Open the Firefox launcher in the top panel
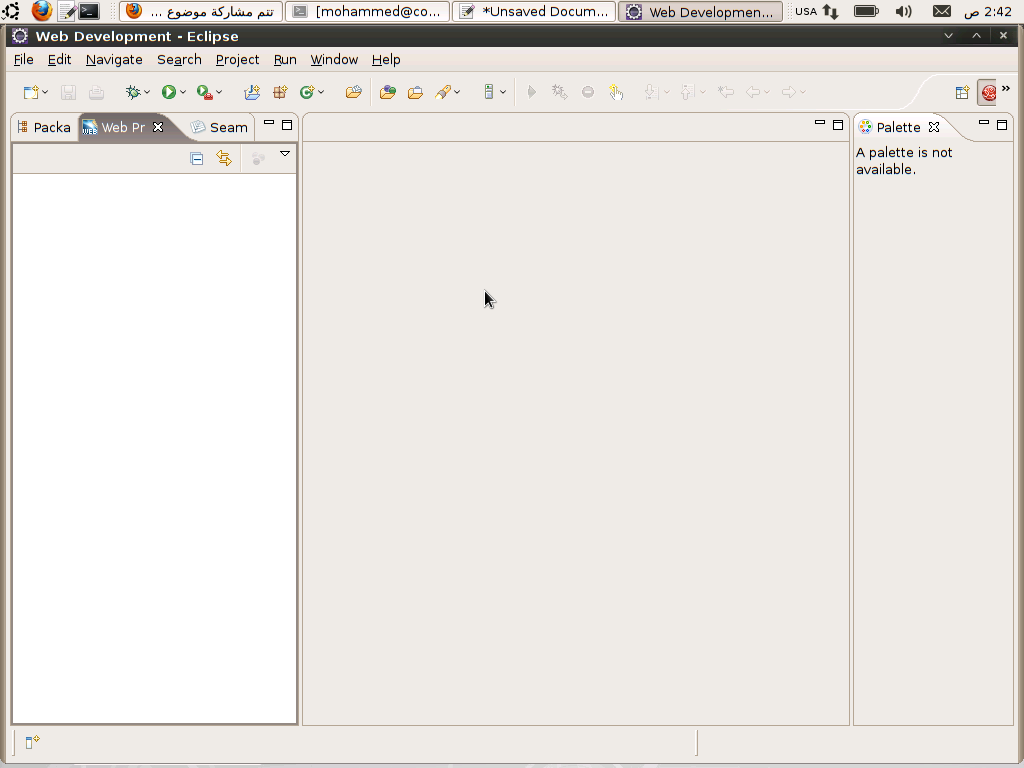This screenshot has width=1024, height=768. [x=42, y=11]
